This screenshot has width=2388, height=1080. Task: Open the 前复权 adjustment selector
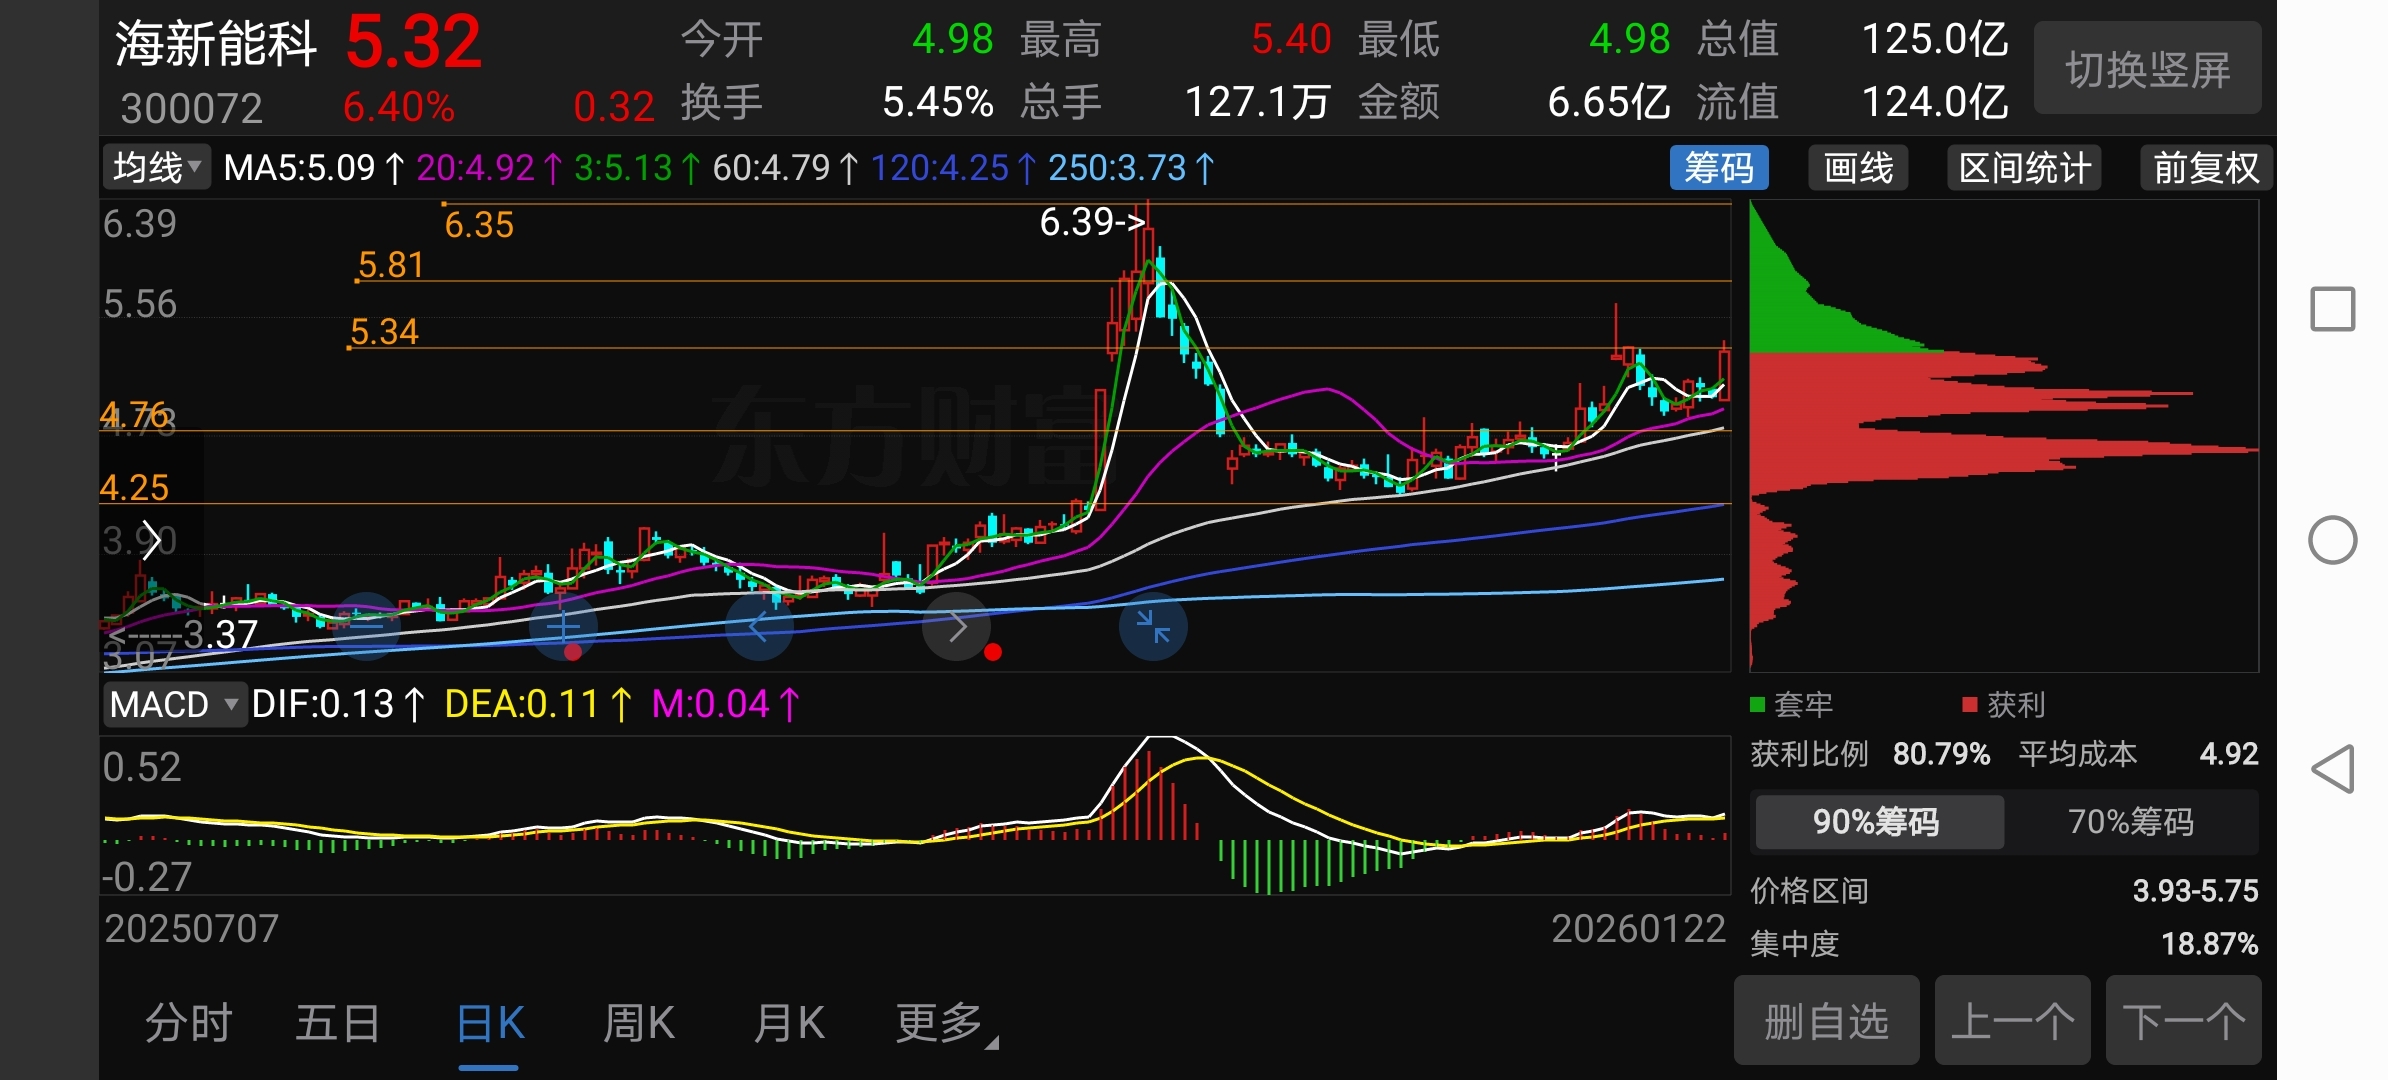(x=2205, y=168)
